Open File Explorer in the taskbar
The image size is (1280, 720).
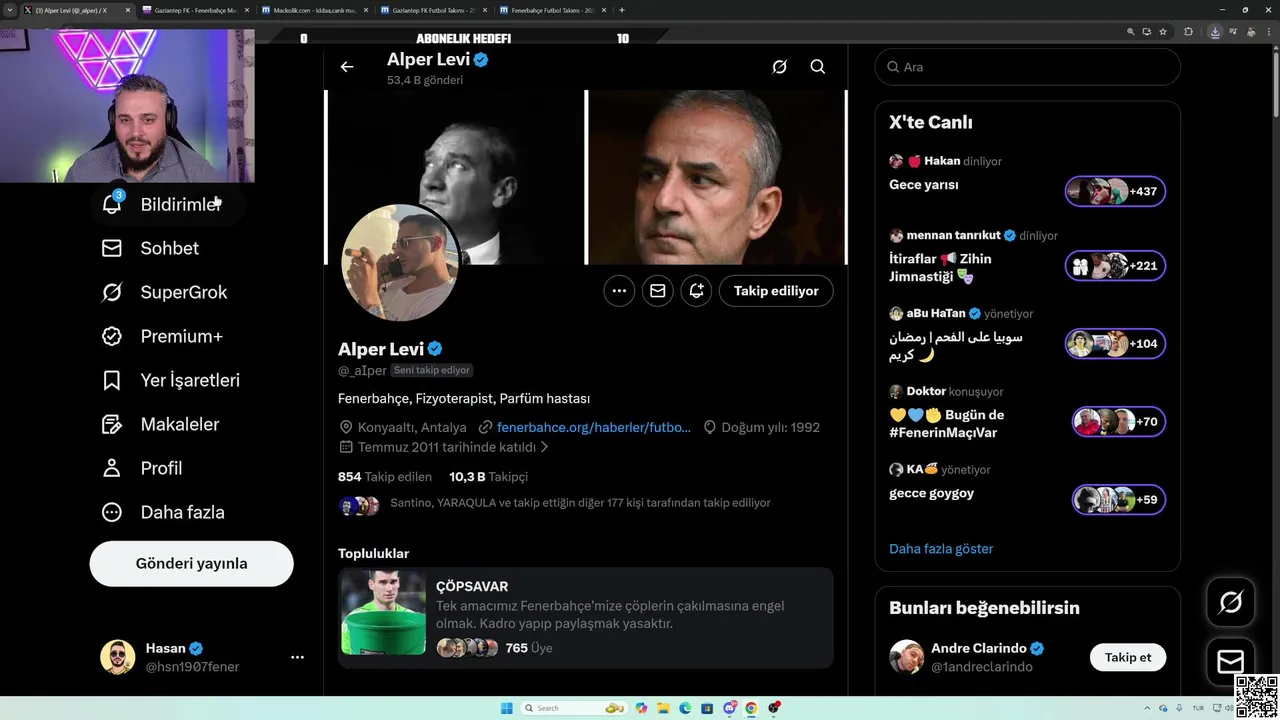pyautogui.click(x=663, y=708)
